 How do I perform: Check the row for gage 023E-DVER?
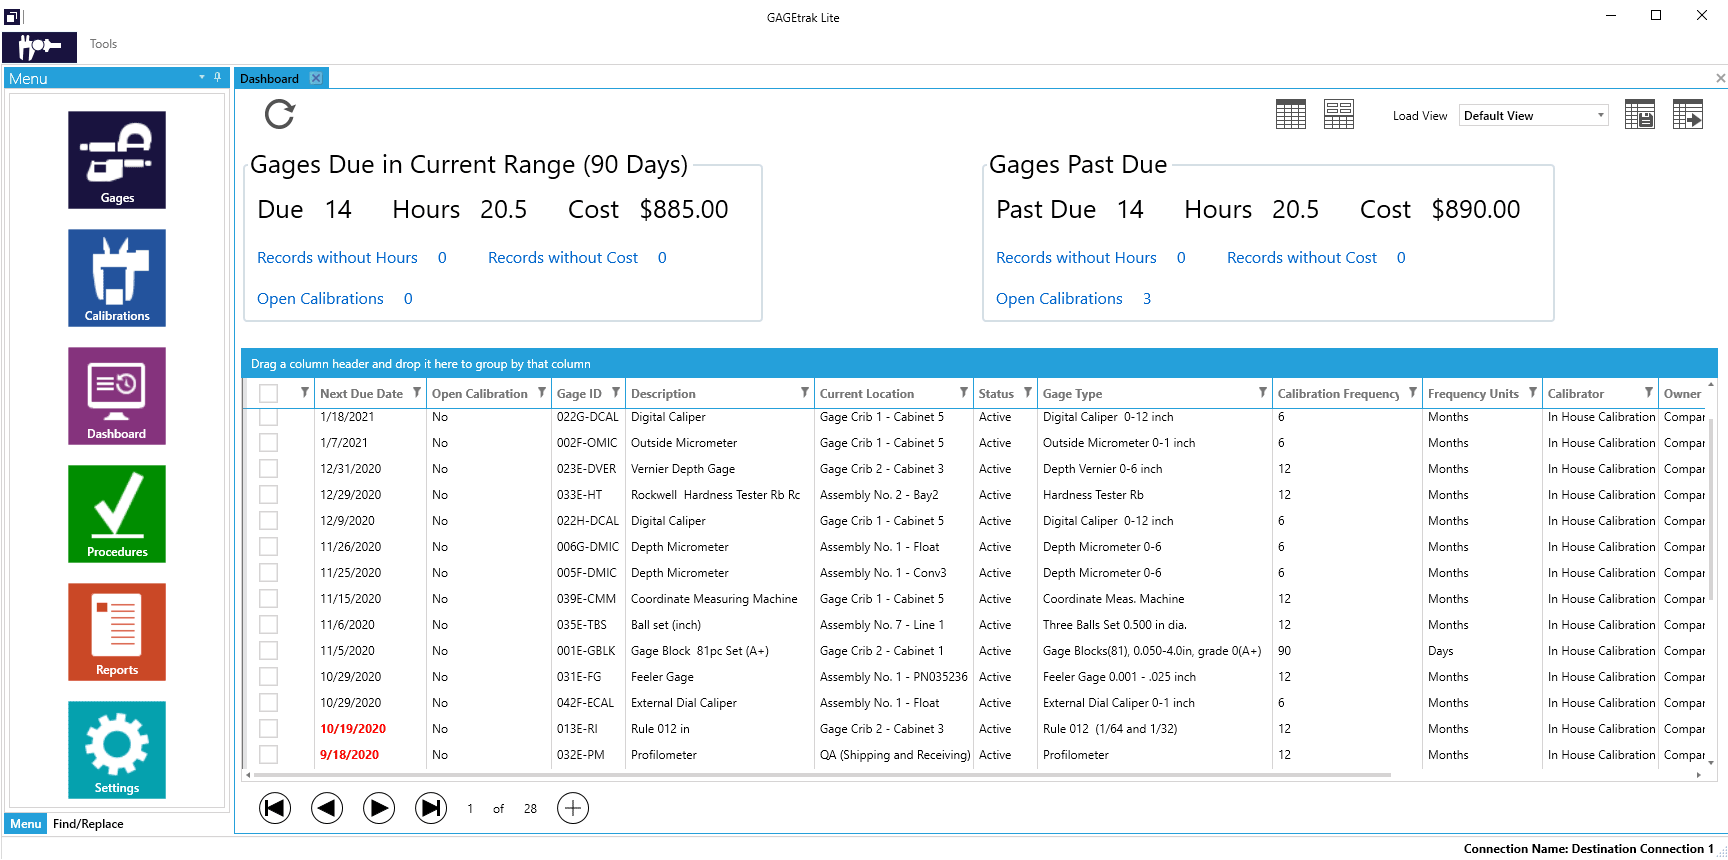[x=269, y=468]
